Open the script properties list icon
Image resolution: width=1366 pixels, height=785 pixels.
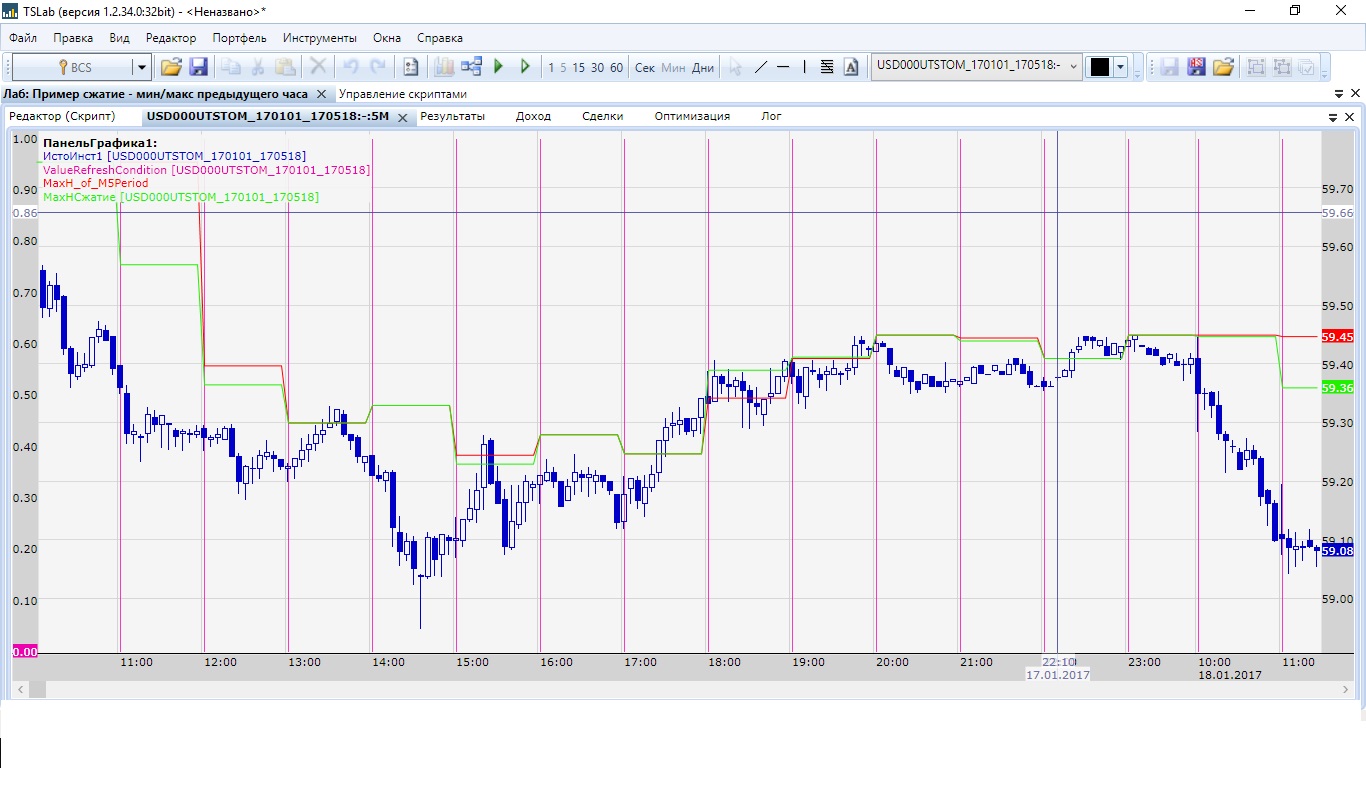(410, 67)
